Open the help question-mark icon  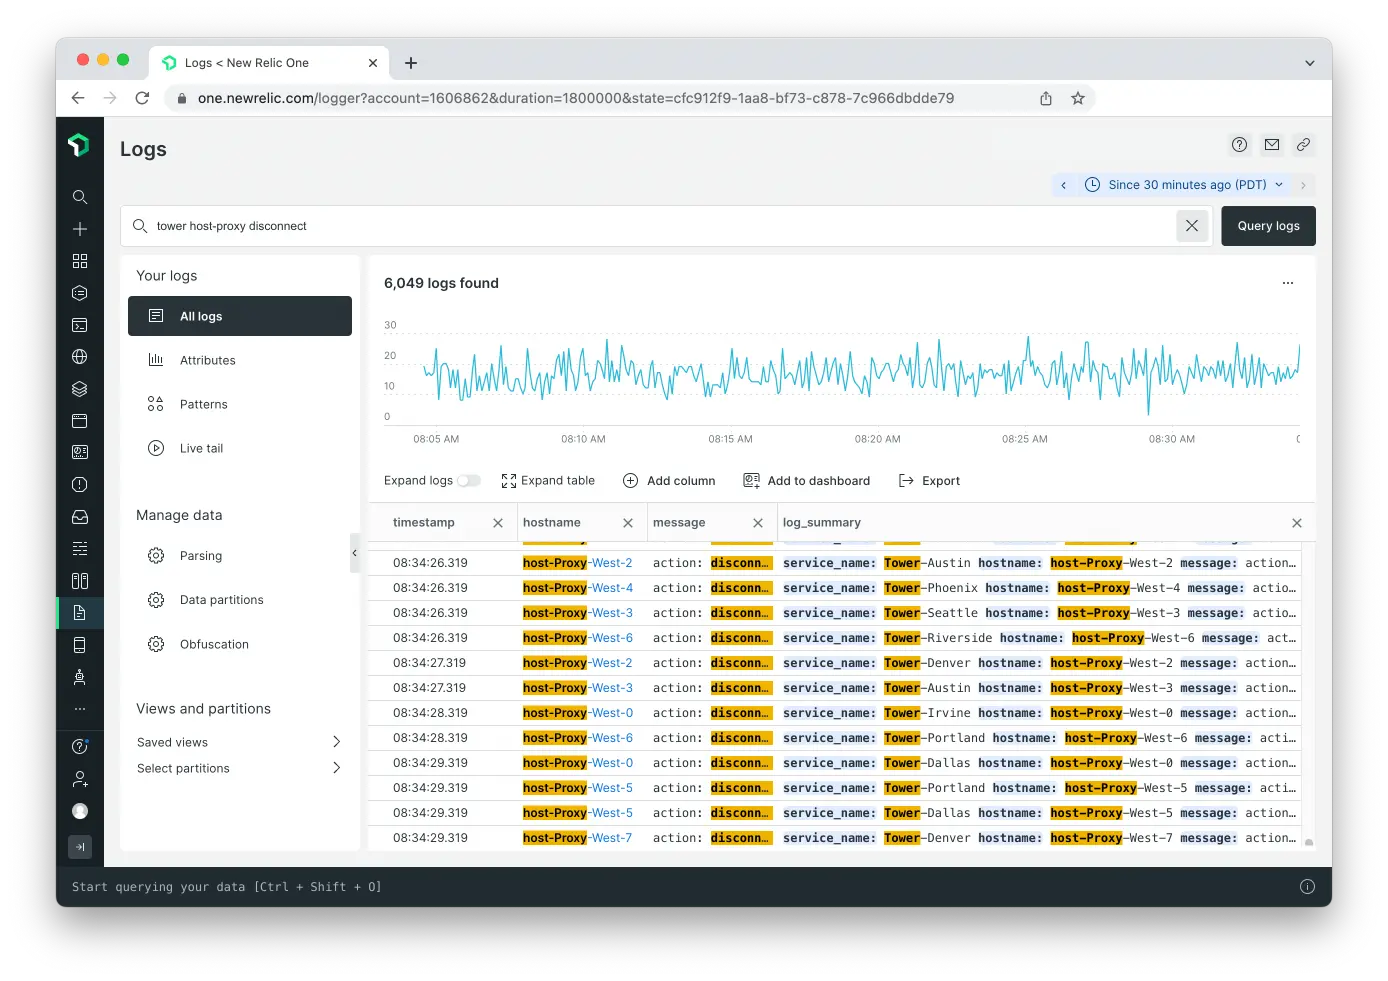[x=1239, y=144]
